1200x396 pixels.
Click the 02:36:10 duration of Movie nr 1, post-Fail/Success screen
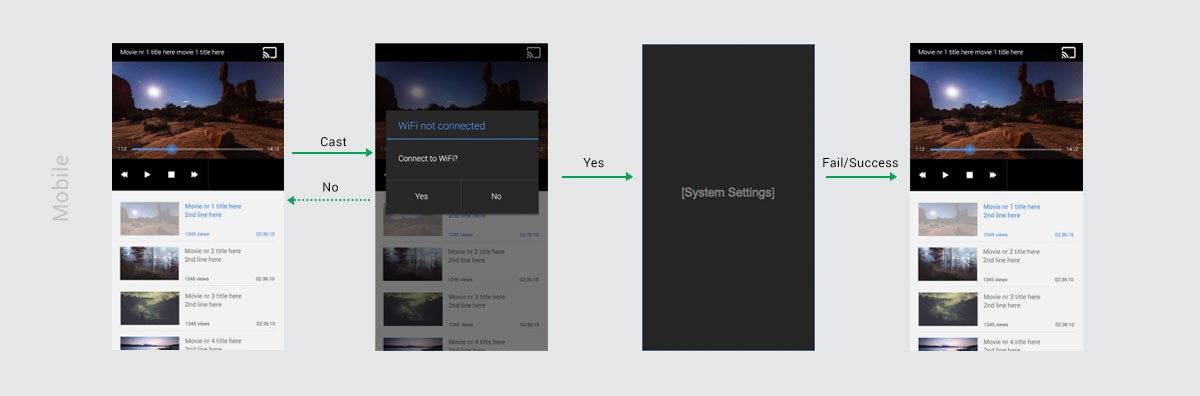point(1063,234)
